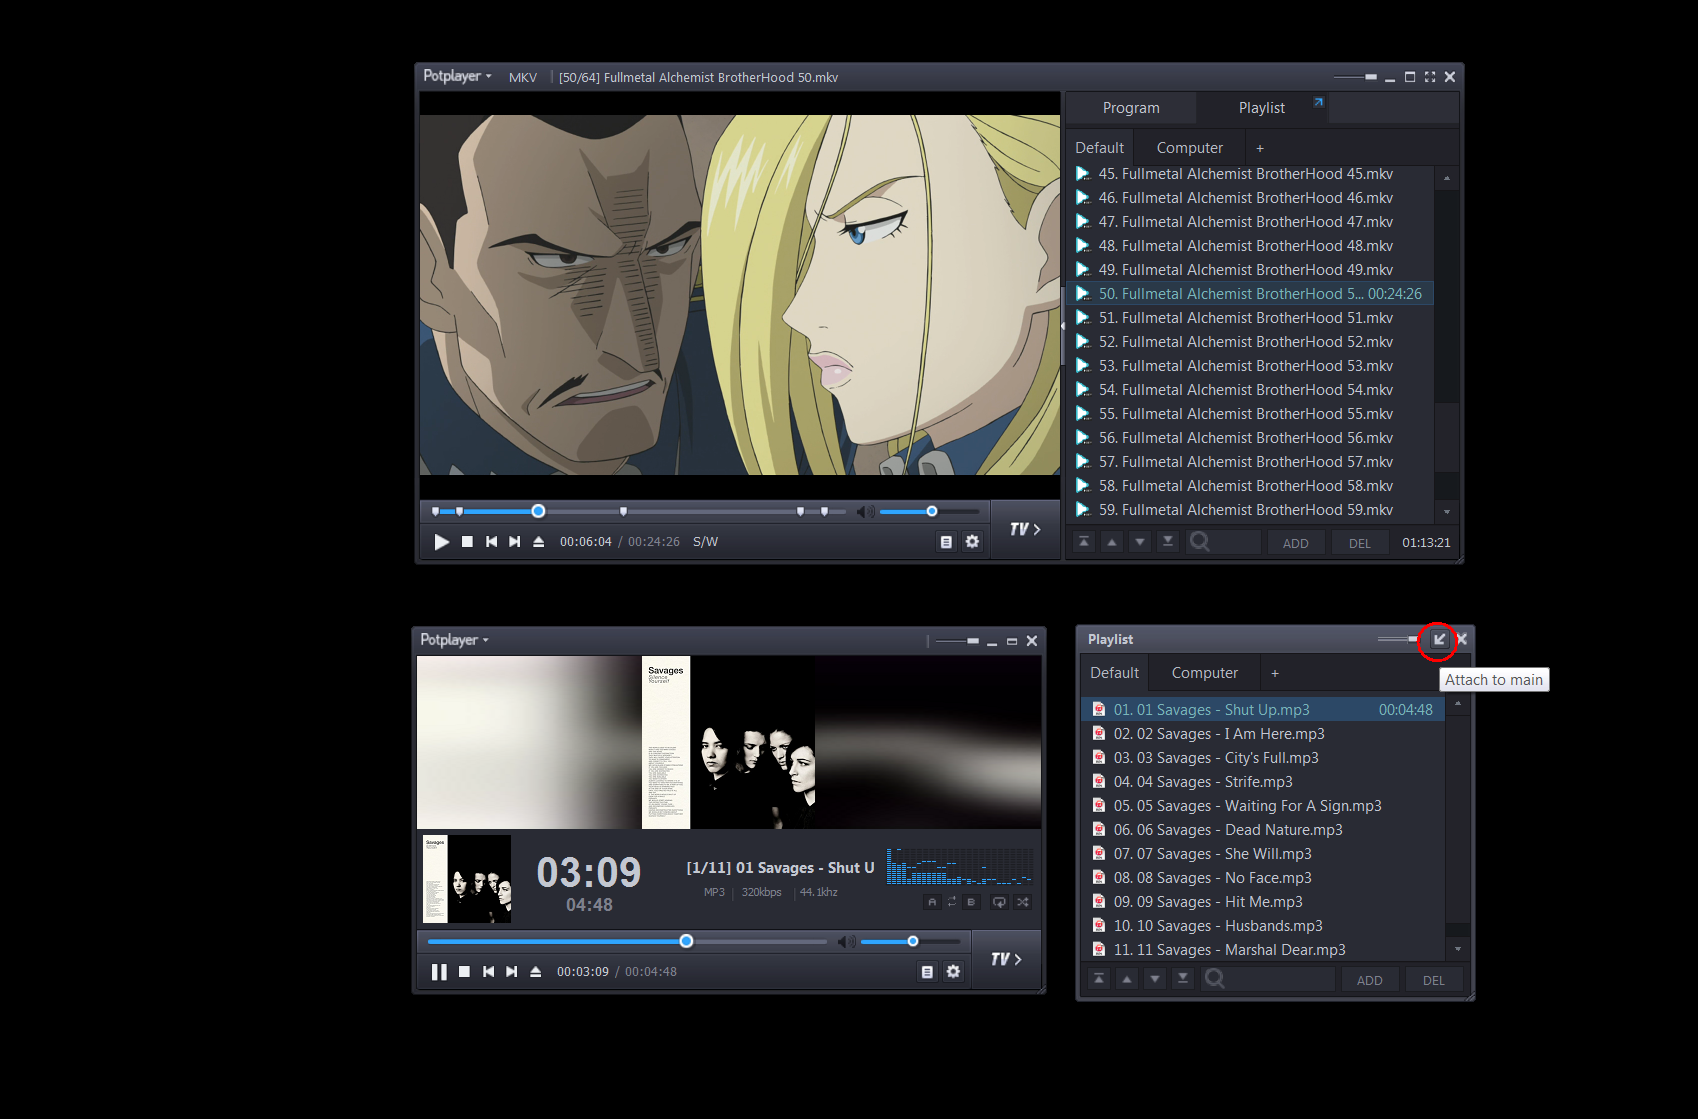Open settings gear in audio player
Image resolution: width=1698 pixels, height=1119 pixels.
click(x=953, y=972)
